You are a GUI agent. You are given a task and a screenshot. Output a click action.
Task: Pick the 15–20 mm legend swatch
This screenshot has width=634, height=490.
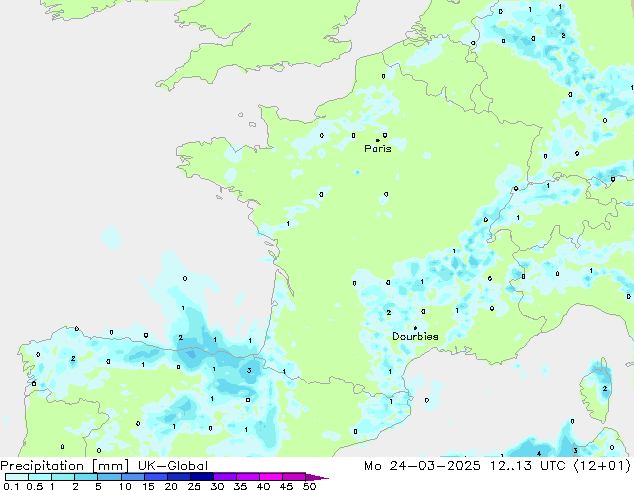pos(155,477)
